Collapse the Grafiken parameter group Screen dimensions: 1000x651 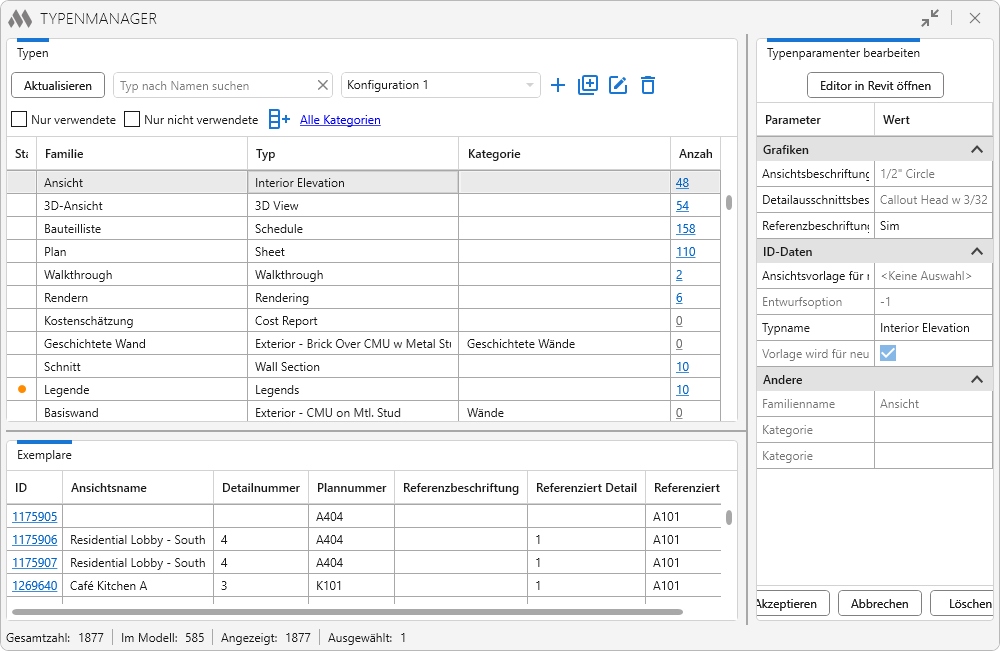pyautogui.click(x=977, y=150)
